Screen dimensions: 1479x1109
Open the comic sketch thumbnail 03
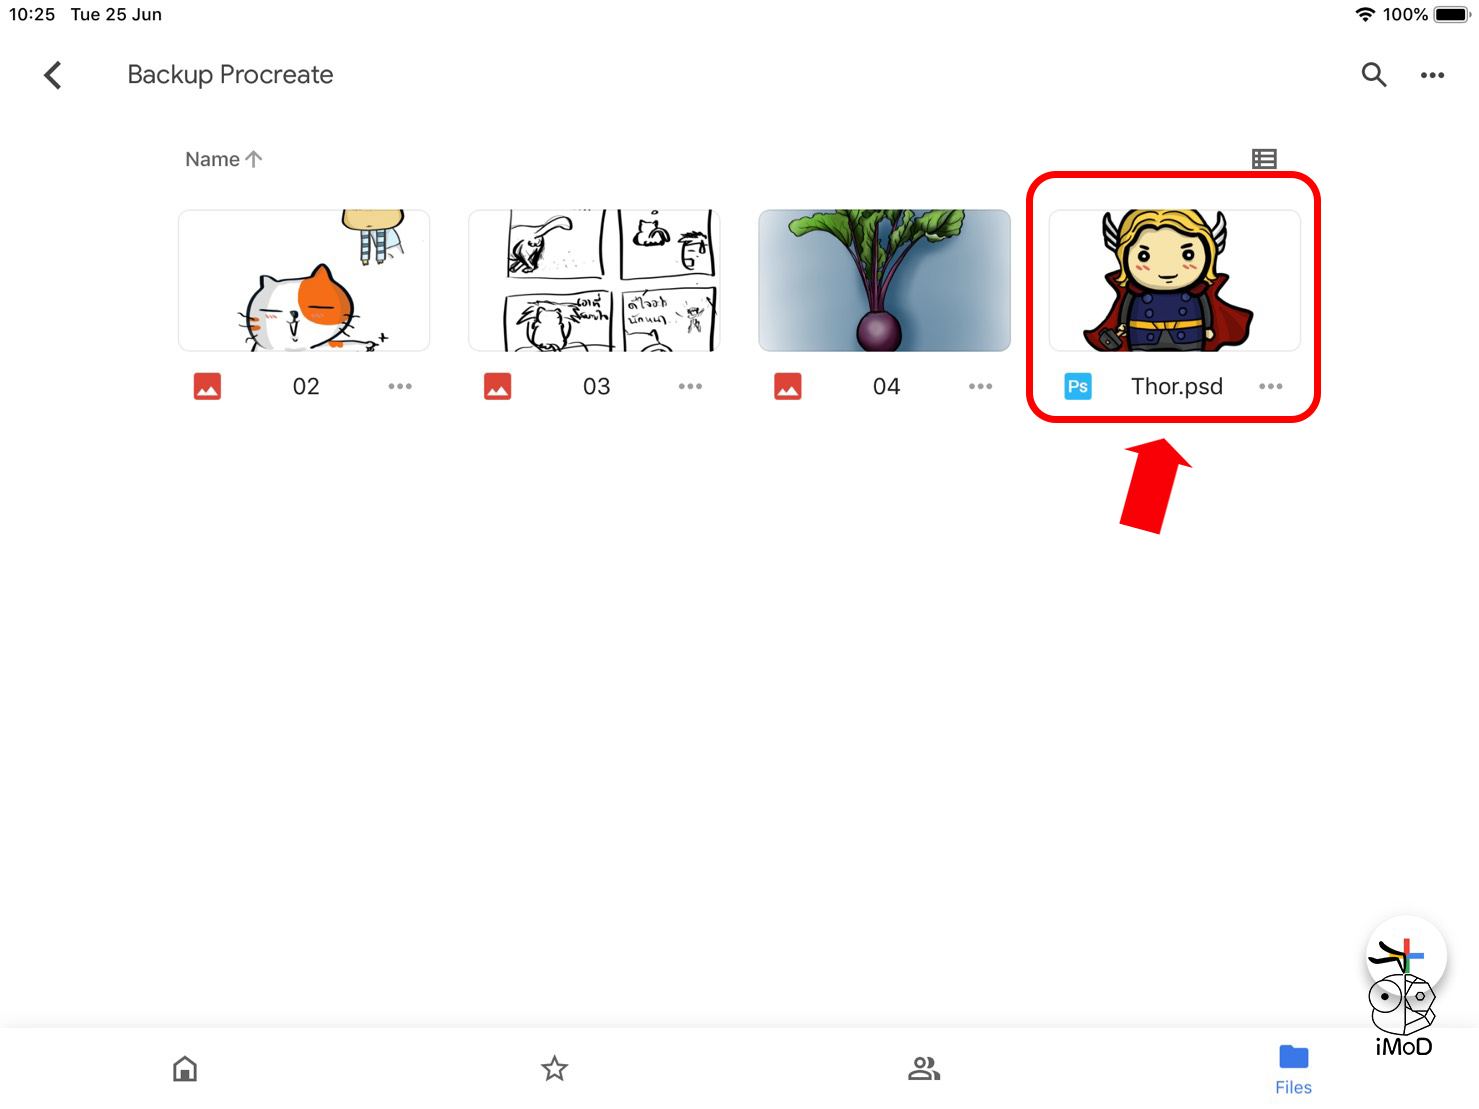(x=594, y=280)
